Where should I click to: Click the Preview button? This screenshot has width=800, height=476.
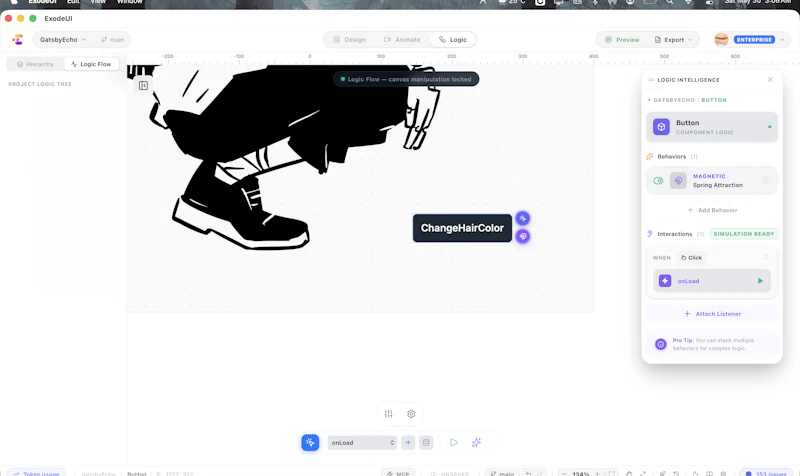pos(622,39)
